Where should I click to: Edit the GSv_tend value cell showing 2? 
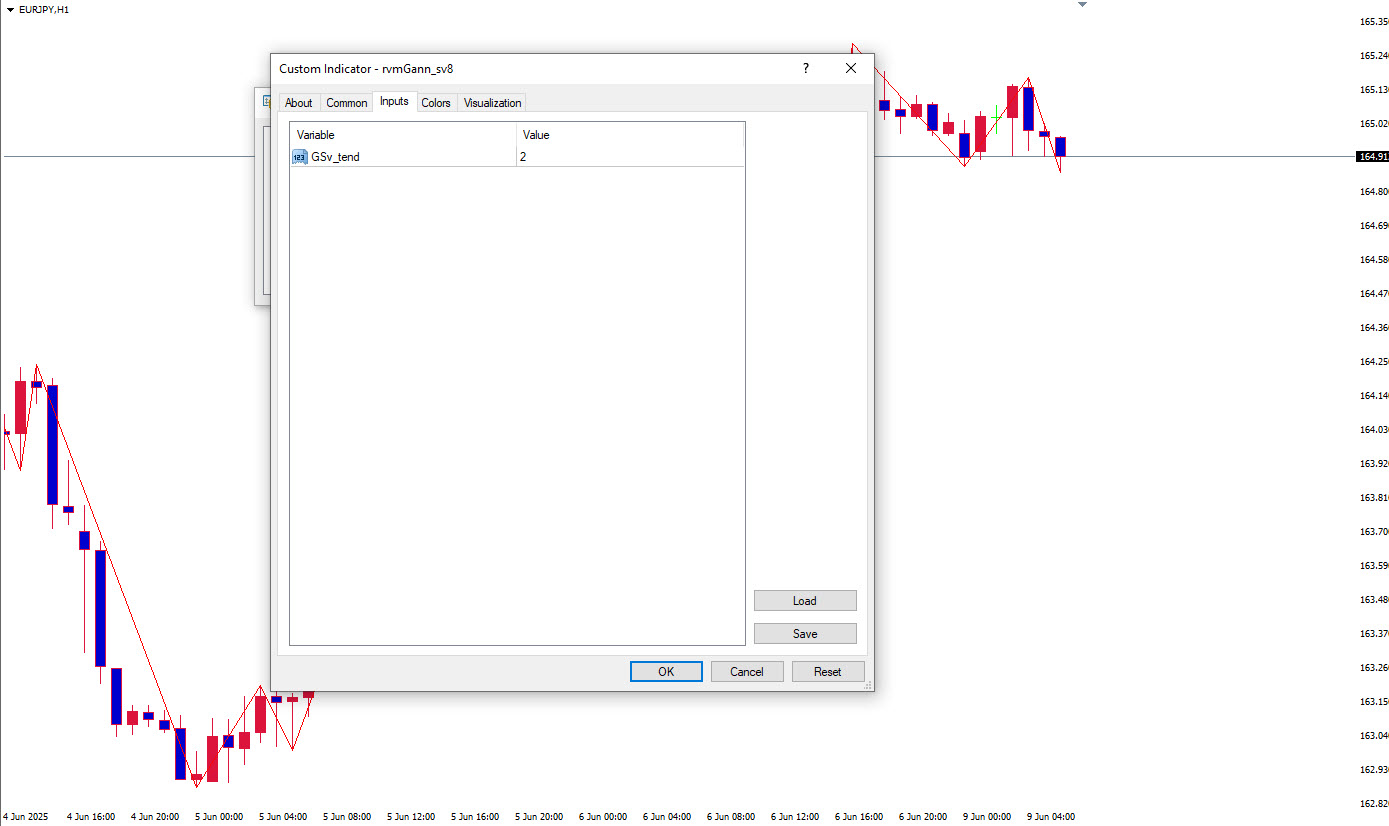(x=630, y=157)
